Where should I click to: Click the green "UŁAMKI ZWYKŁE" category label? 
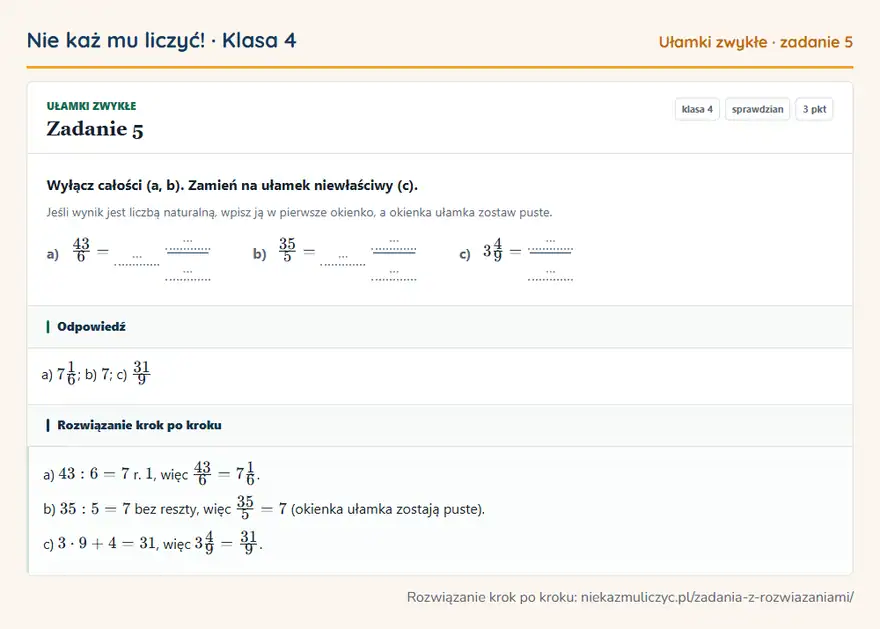tap(91, 106)
